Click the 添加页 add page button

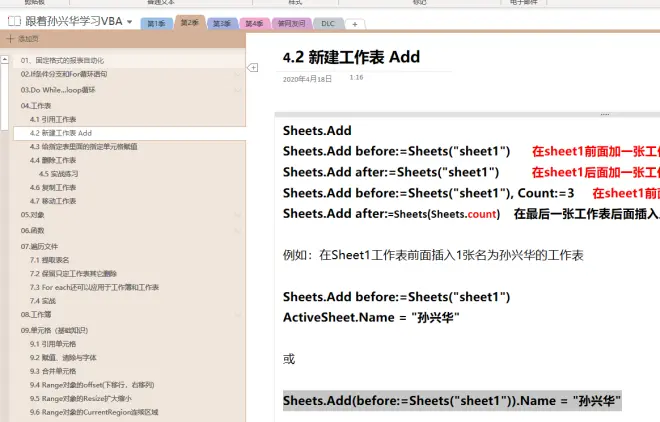[23, 39]
